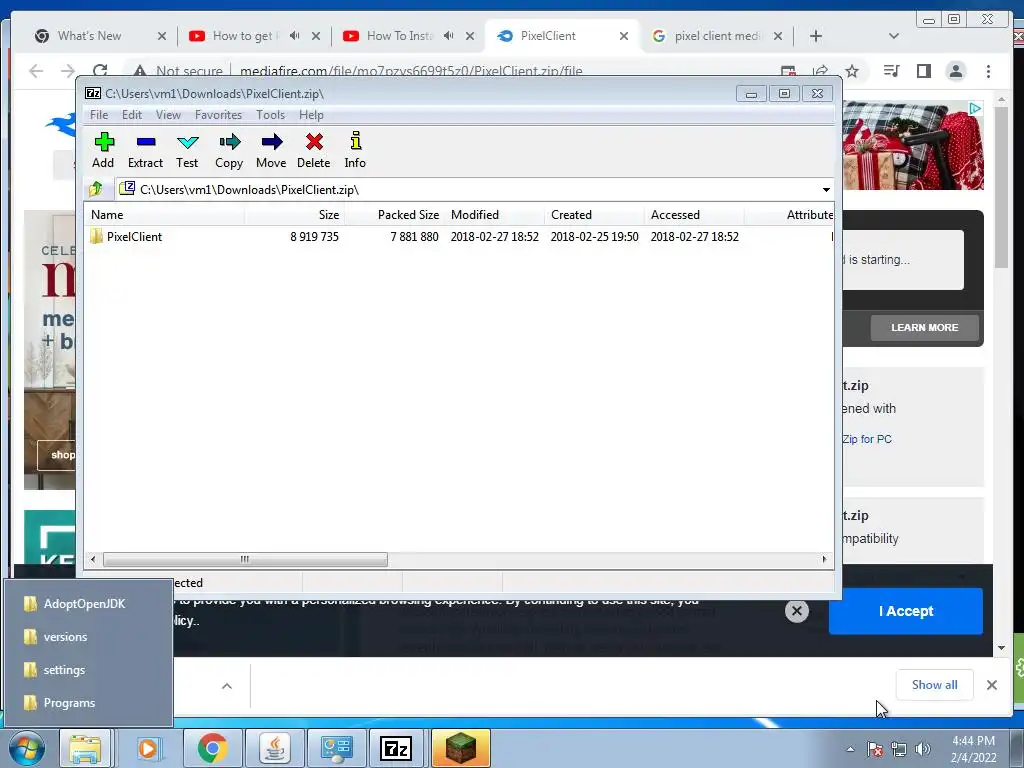Open the Tools menu in 7-Zip
The image size is (1024, 768).
point(270,115)
